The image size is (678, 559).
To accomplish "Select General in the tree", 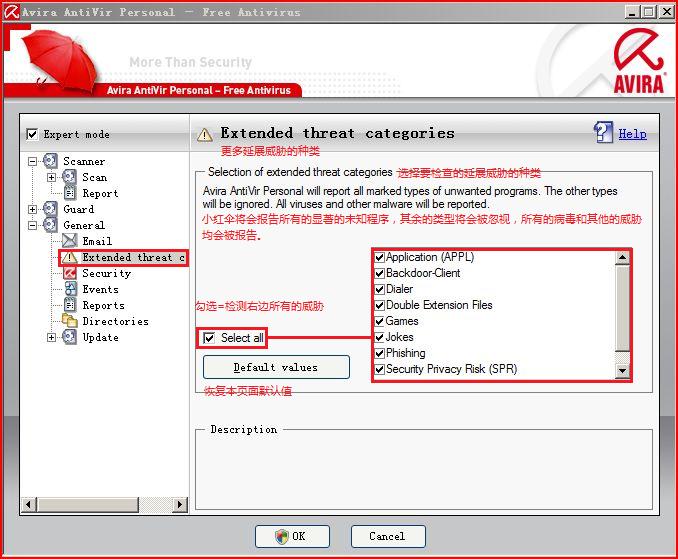I will [84, 225].
